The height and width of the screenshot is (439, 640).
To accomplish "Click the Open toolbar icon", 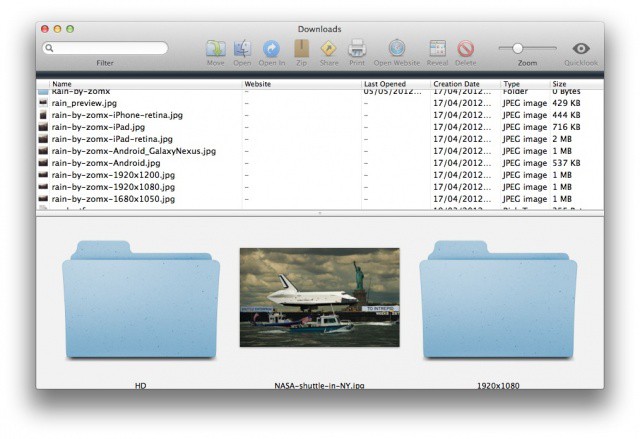I will 242,48.
